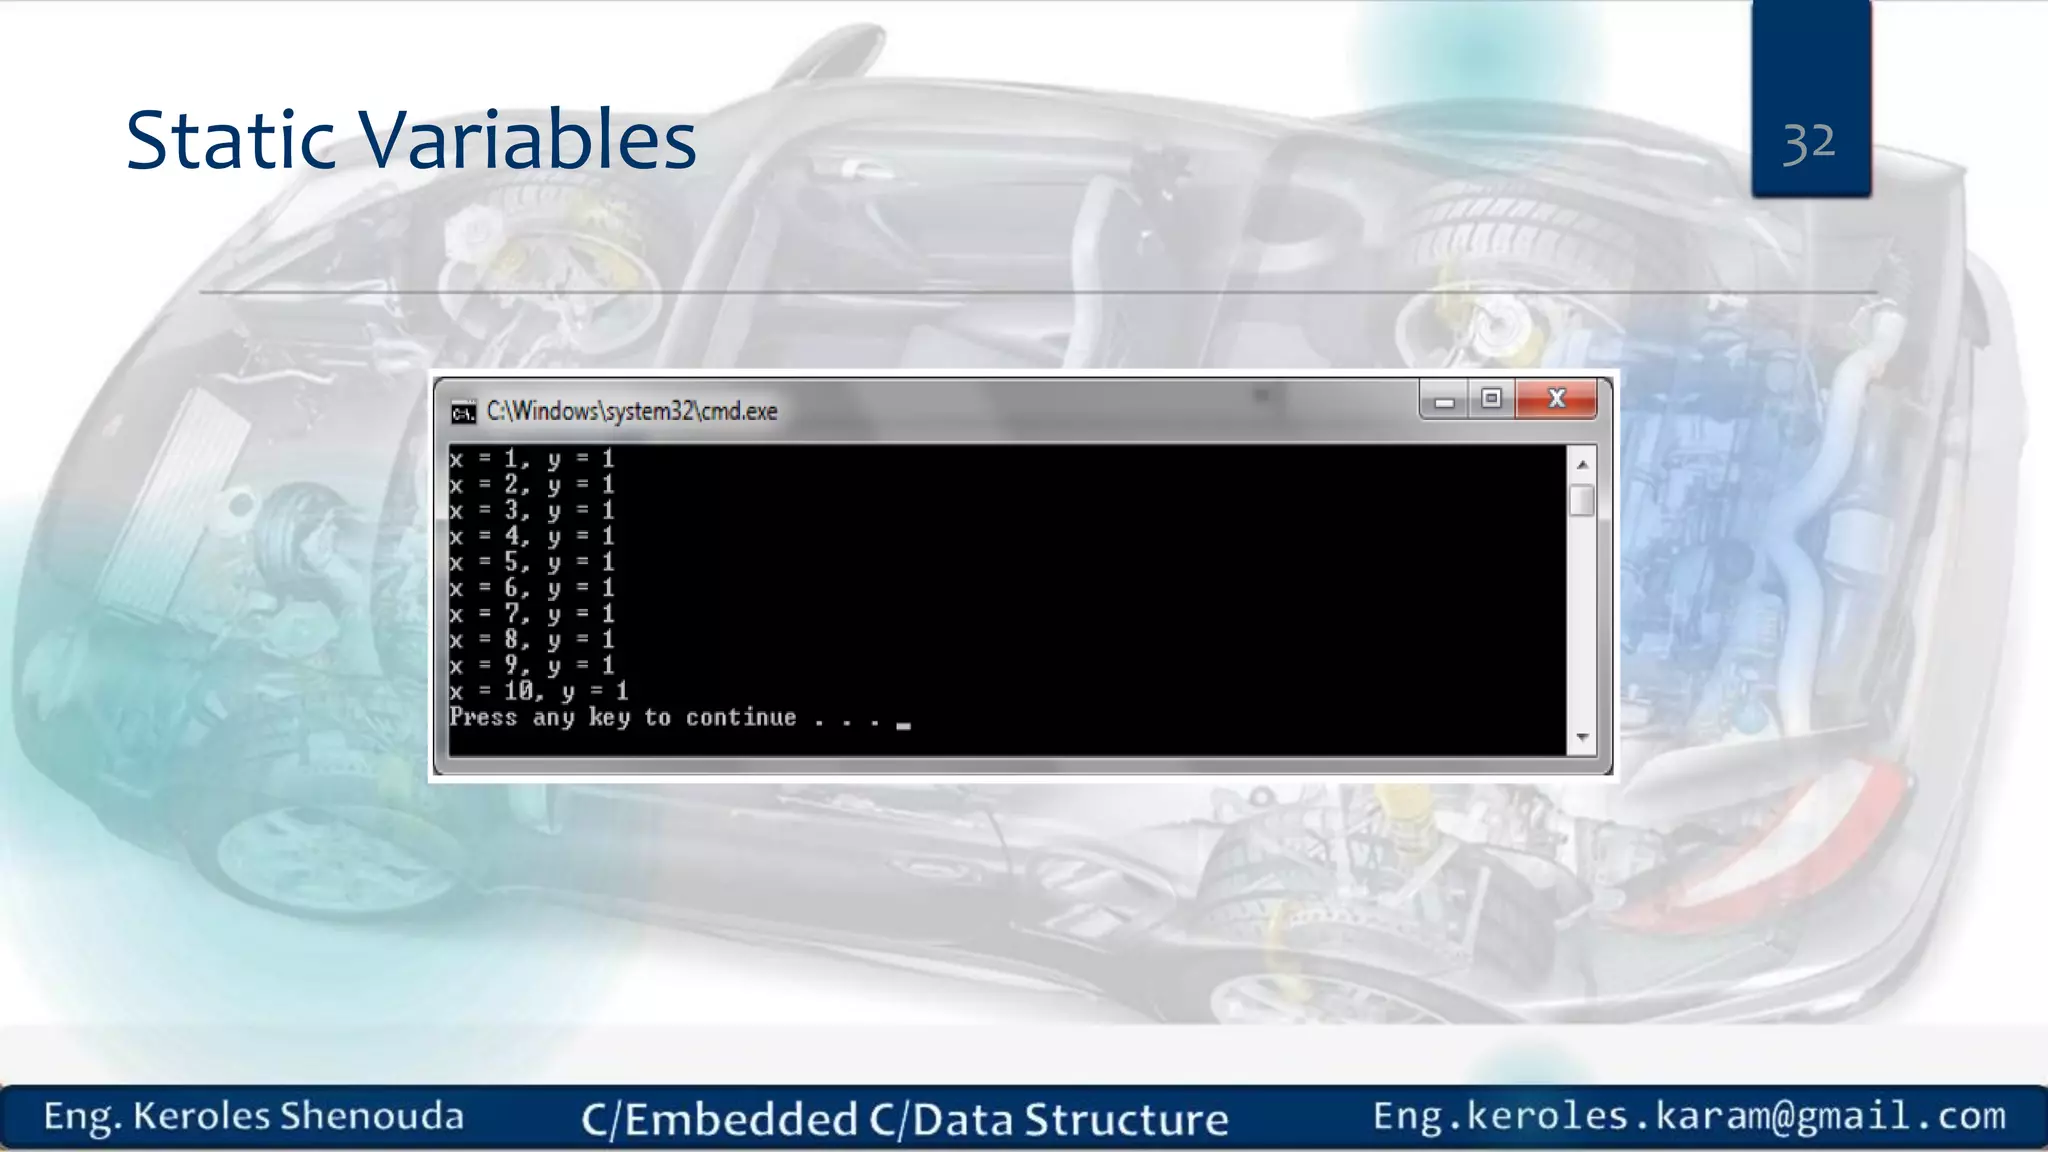Click the C:\Windows\system32\cmd.exe title text
Image resolution: width=2048 pixels, height=1152 pixels.
point(631,411)
